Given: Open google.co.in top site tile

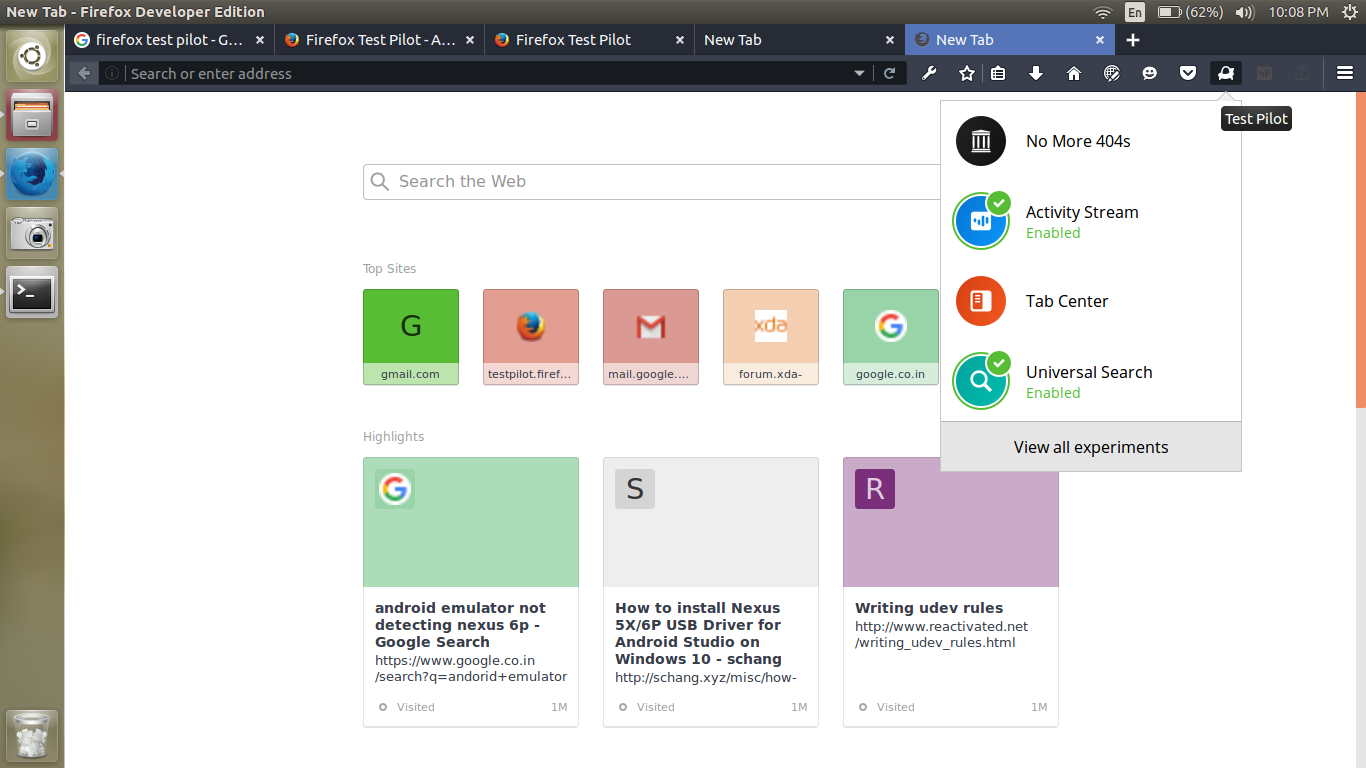Looking at the screenshot, I should point(891,337).
